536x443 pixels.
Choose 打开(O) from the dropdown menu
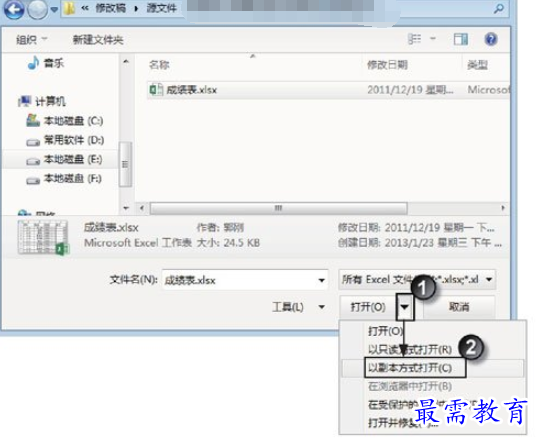pos(385,331)
